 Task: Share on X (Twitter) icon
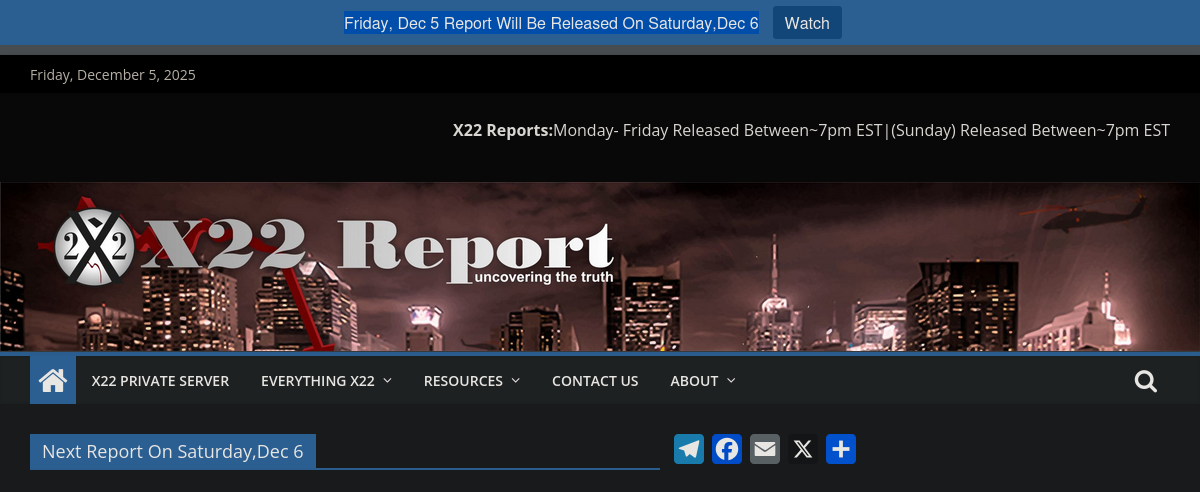(x=803, y=449)
